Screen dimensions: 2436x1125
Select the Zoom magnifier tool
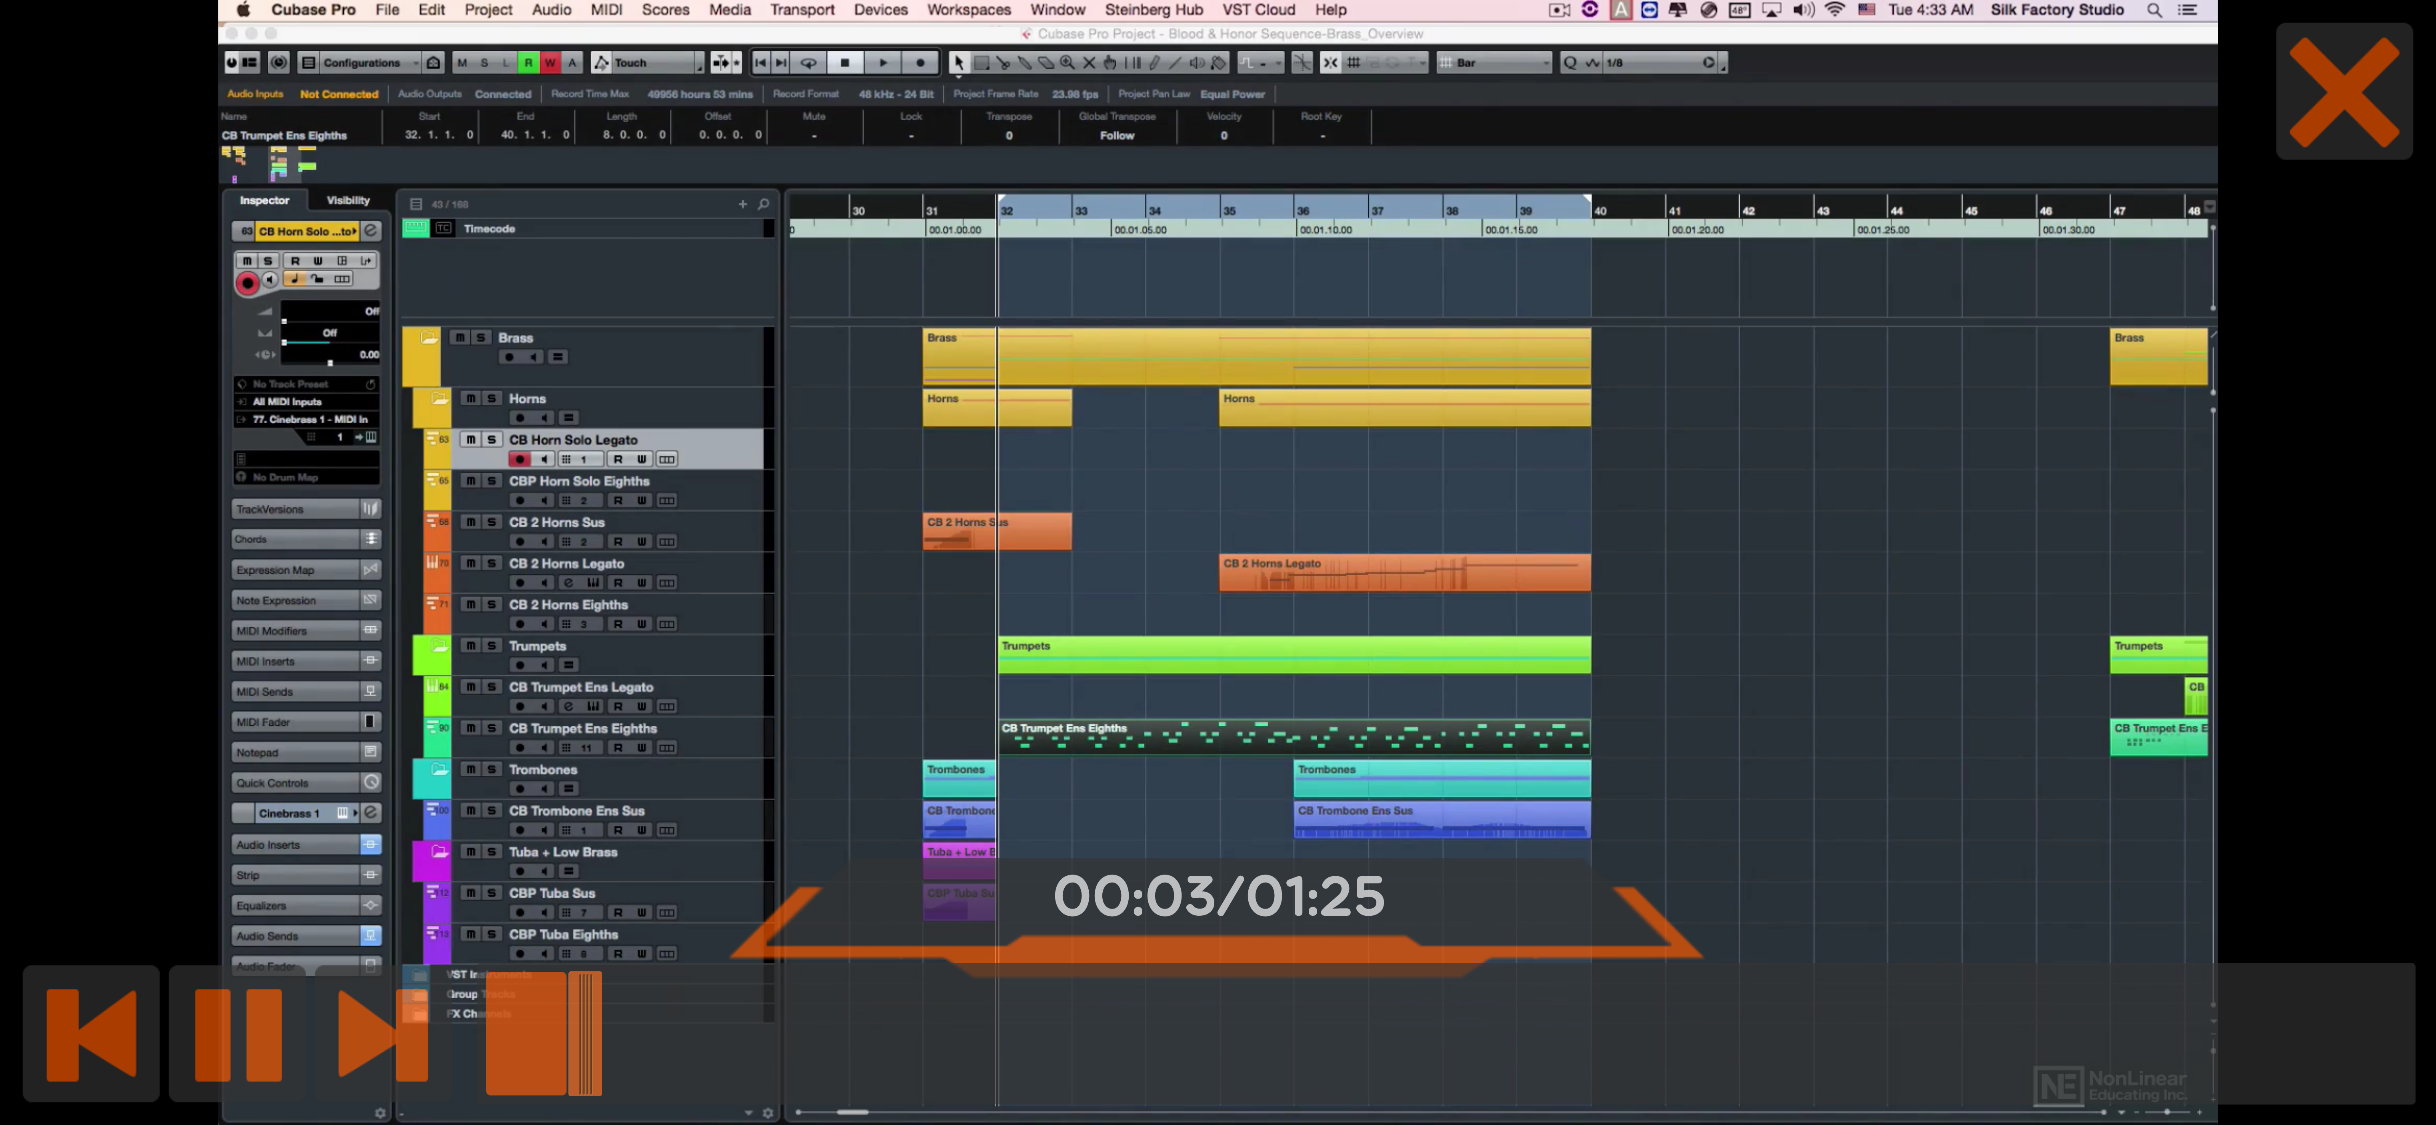(1067, 63)
